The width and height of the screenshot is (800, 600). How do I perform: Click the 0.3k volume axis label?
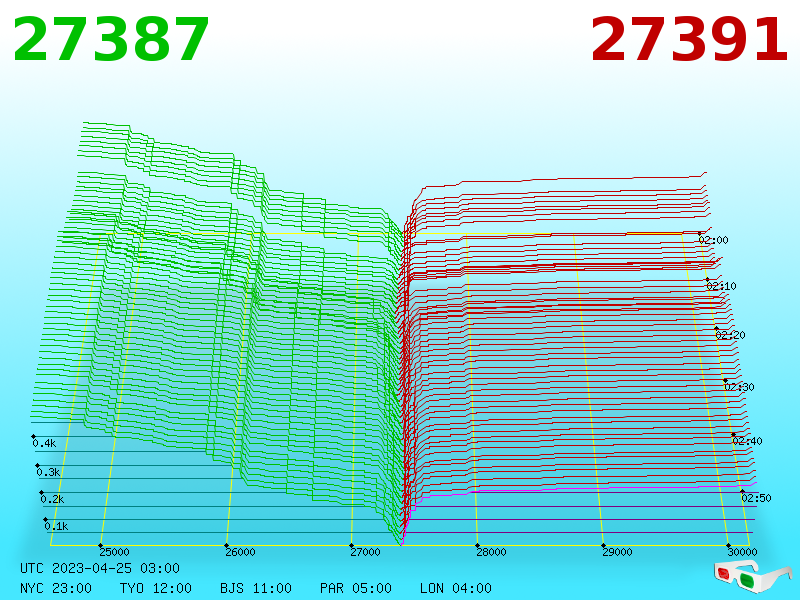click(48, 472)
